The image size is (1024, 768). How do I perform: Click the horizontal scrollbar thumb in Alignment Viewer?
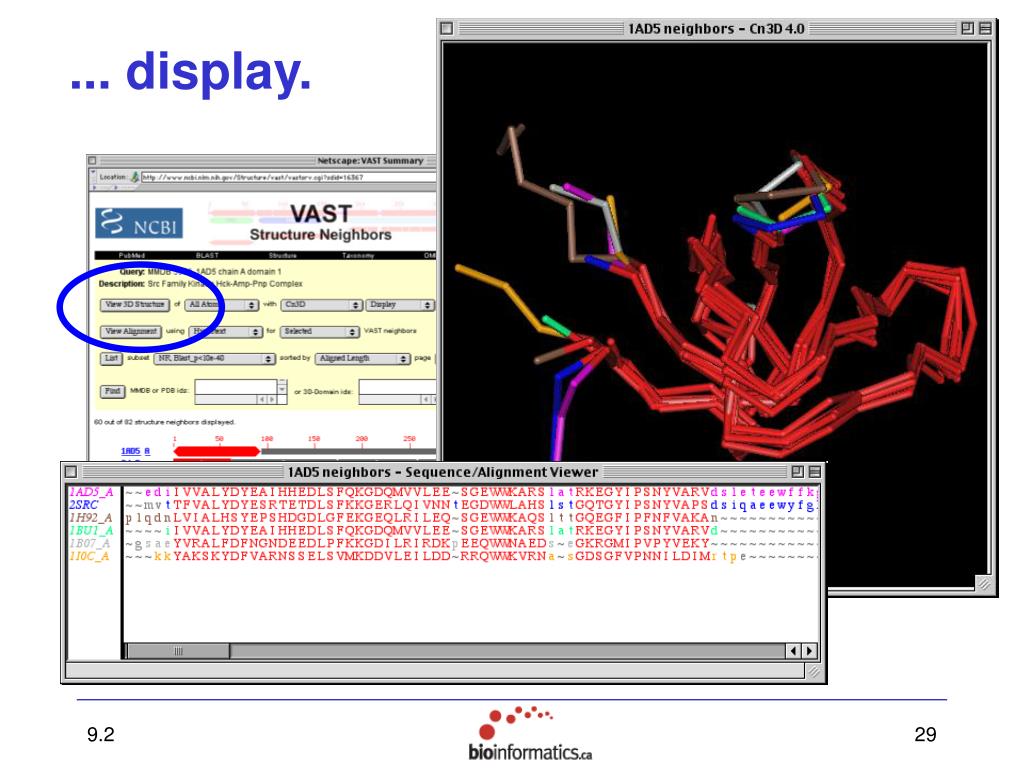pyautogui.click(x=178, y=651)
